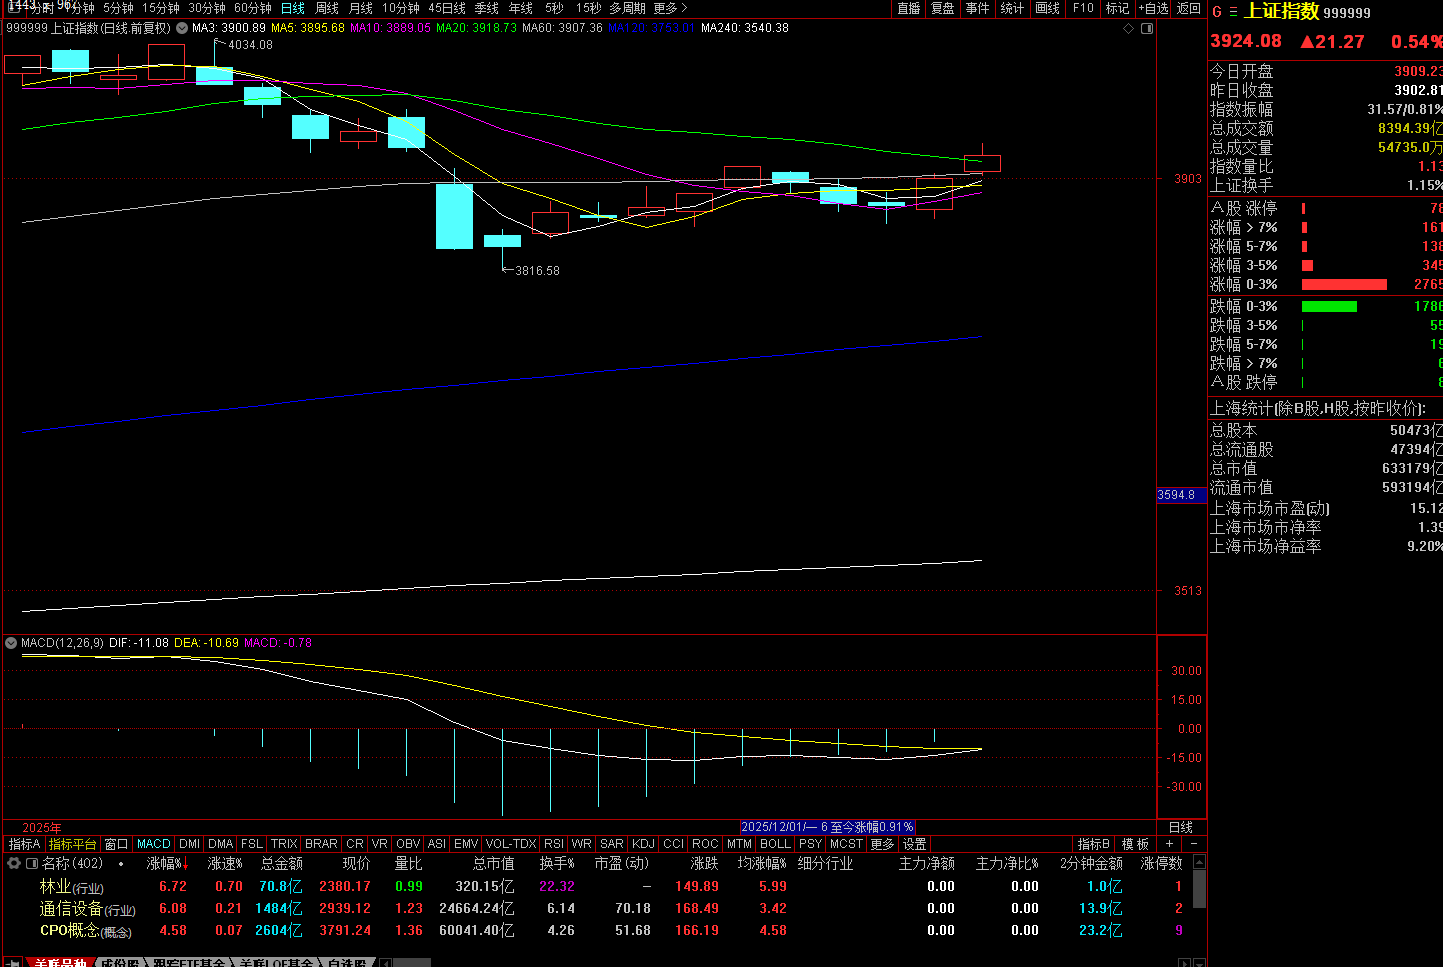Click the 复盘 replay button
The height and width of the screenshot is (967, 1443).
point(942,8)
